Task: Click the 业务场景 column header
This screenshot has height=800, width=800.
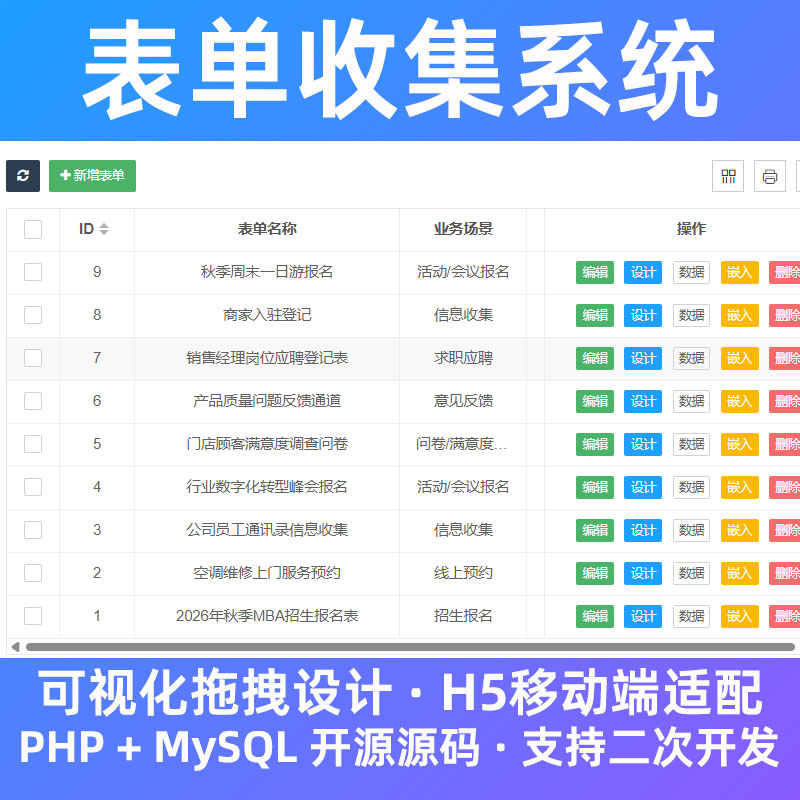Action: click(x=463, y=229)
